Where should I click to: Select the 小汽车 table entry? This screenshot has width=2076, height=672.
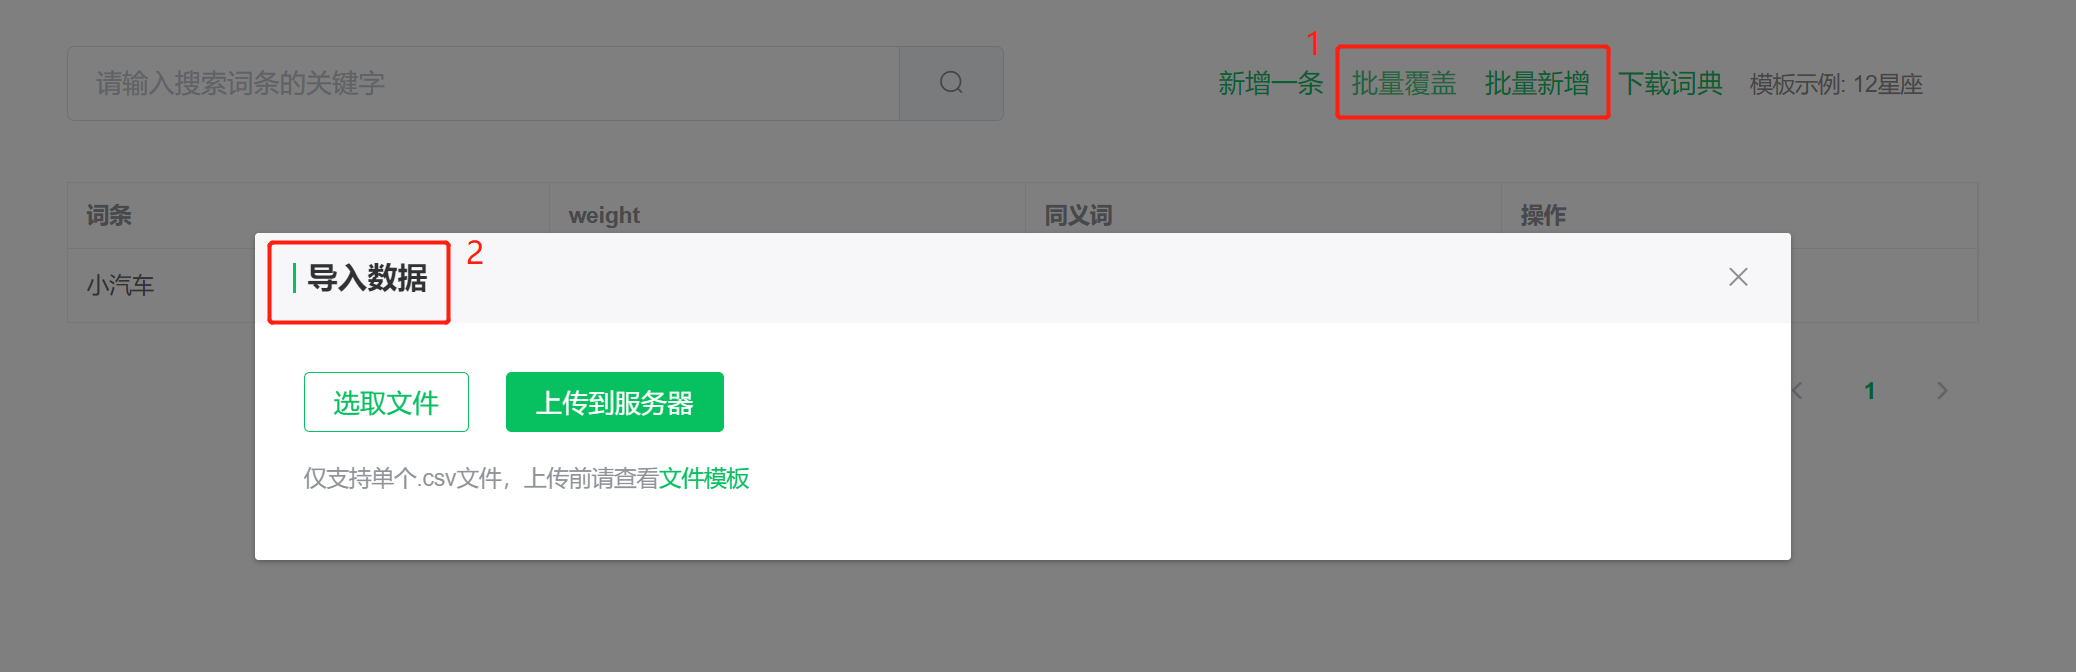click(x=120, y=285)
